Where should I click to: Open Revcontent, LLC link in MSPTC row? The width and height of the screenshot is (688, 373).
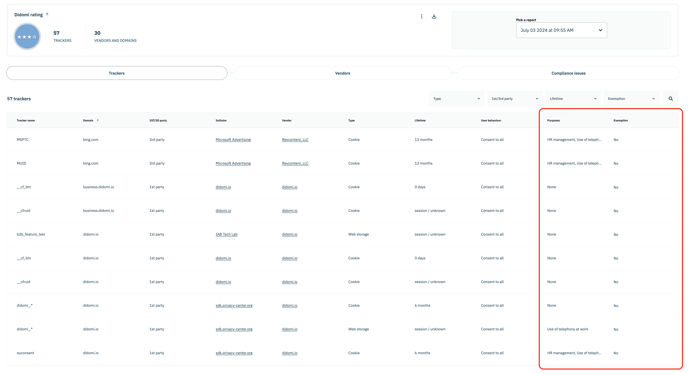(295, 140)
